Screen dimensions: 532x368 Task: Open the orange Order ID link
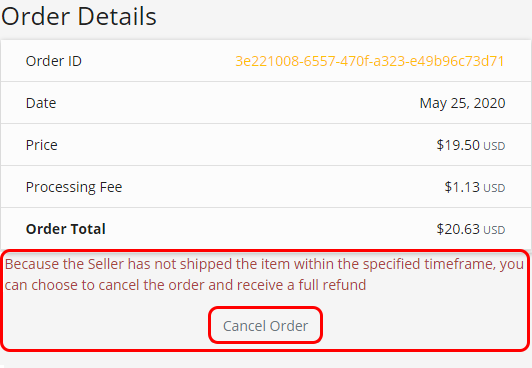(370, 61)
